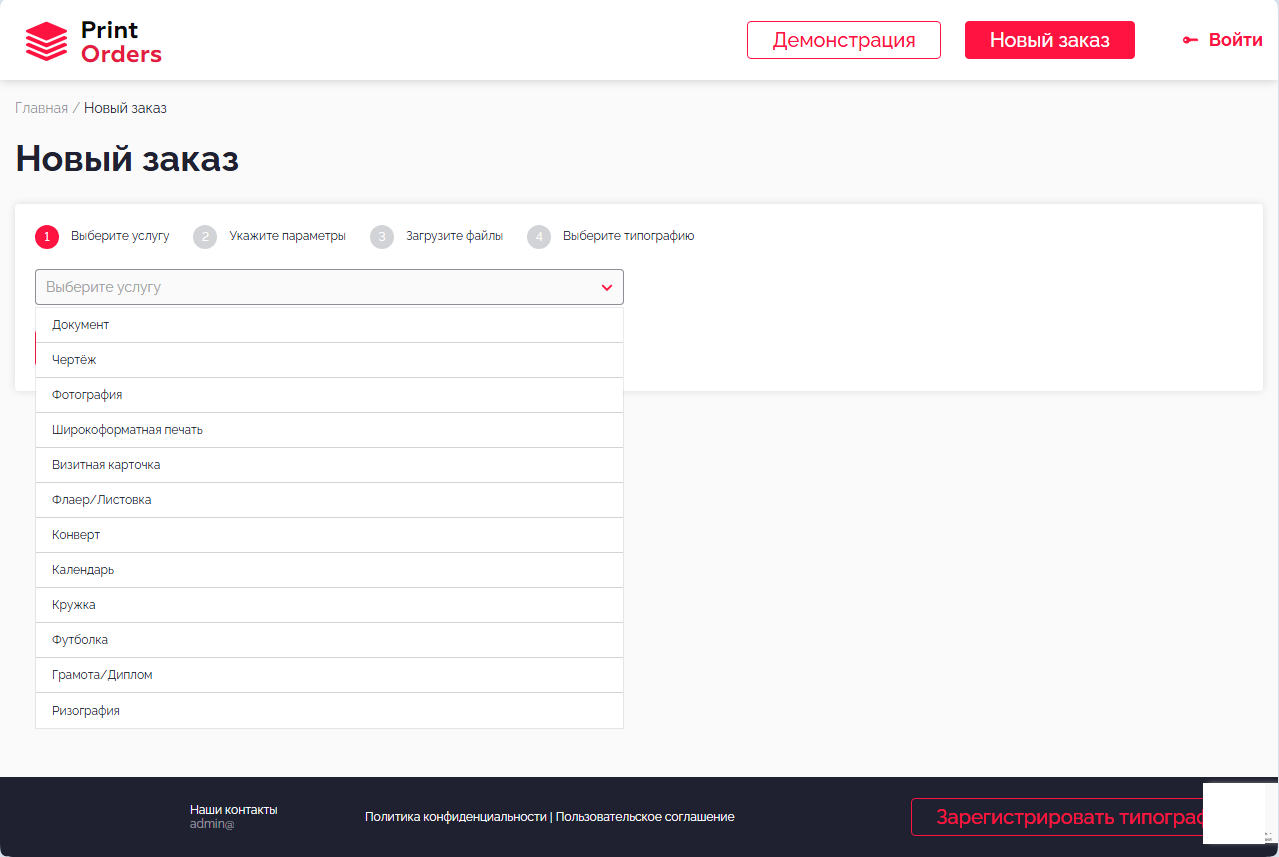Viewport: 1279px width, 857px height.
Task: Click step circle 2 Укажите параметры
Action: [x=205, y=236]
